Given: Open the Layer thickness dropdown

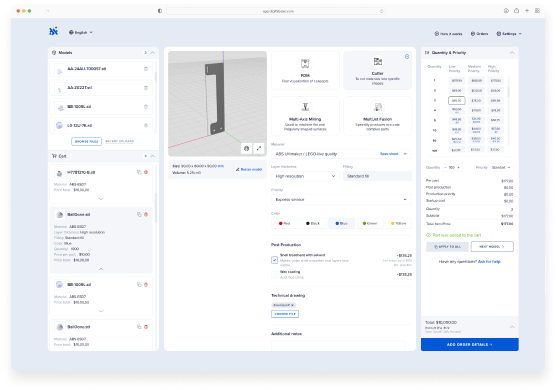Looking at the screenshot, I should click(x=305, y=176).
